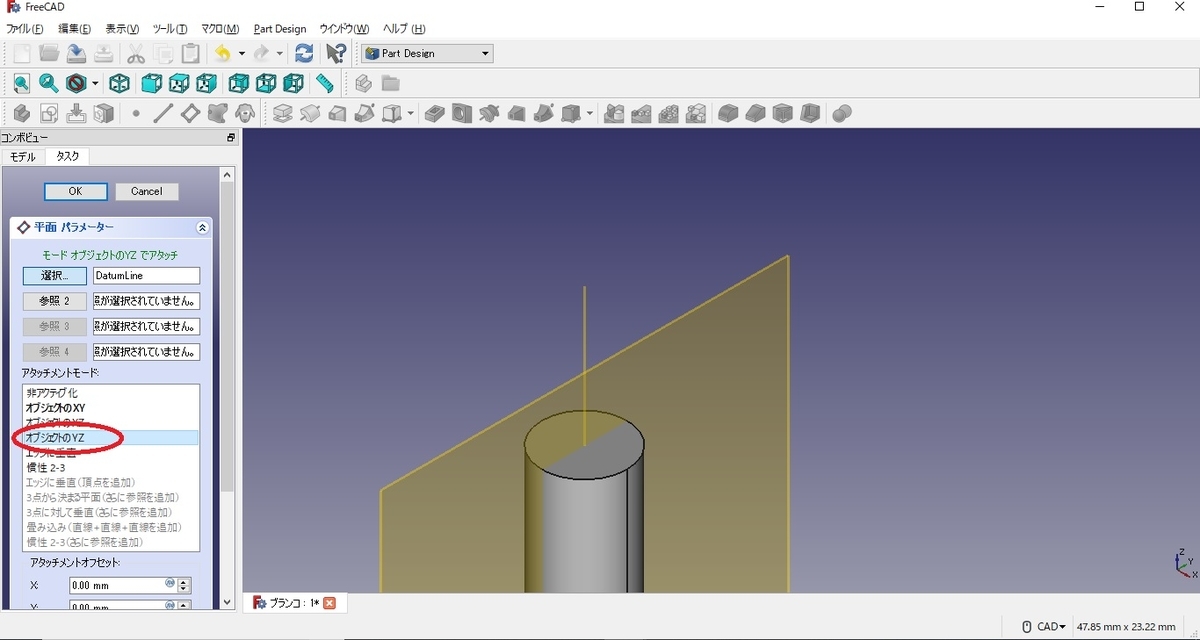Screen dimensions: 1200x640
Task: Open the Part Design workbench dropdown
Action: coord(428,53)
